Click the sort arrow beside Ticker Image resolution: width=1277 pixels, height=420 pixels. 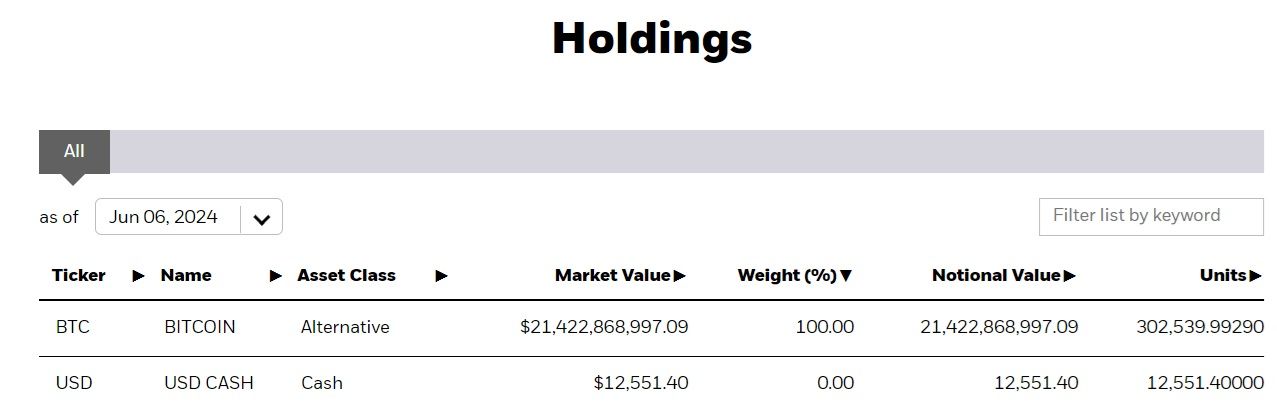click(138, 276)
